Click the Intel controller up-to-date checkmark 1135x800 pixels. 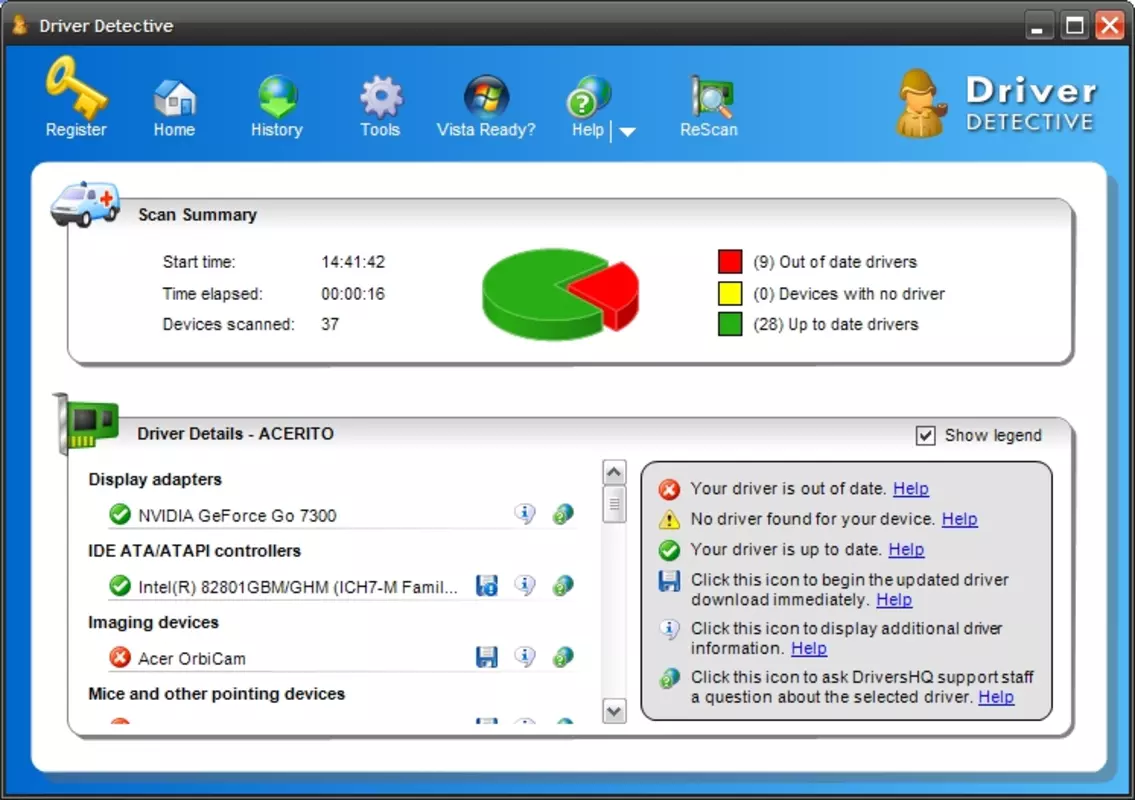tap(119, 585)
